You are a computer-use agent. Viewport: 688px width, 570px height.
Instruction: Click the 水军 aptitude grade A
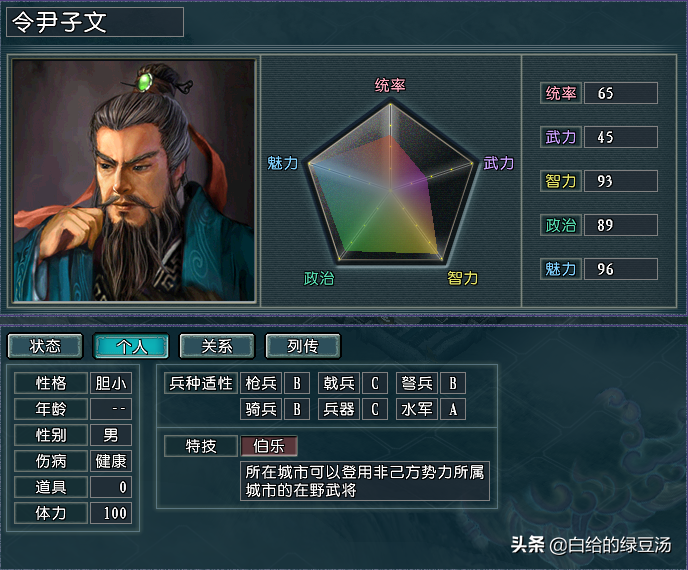(x=453, y=409)
